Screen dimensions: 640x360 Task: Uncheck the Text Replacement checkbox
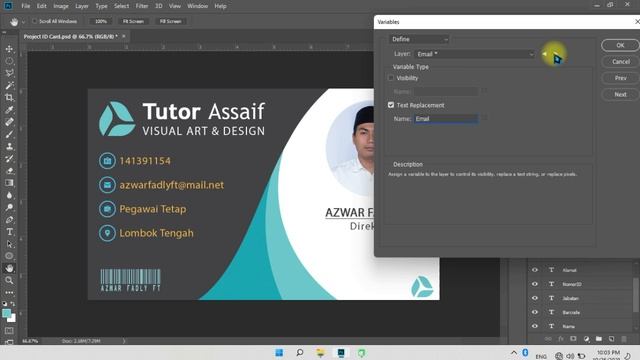tap(391, 105)
